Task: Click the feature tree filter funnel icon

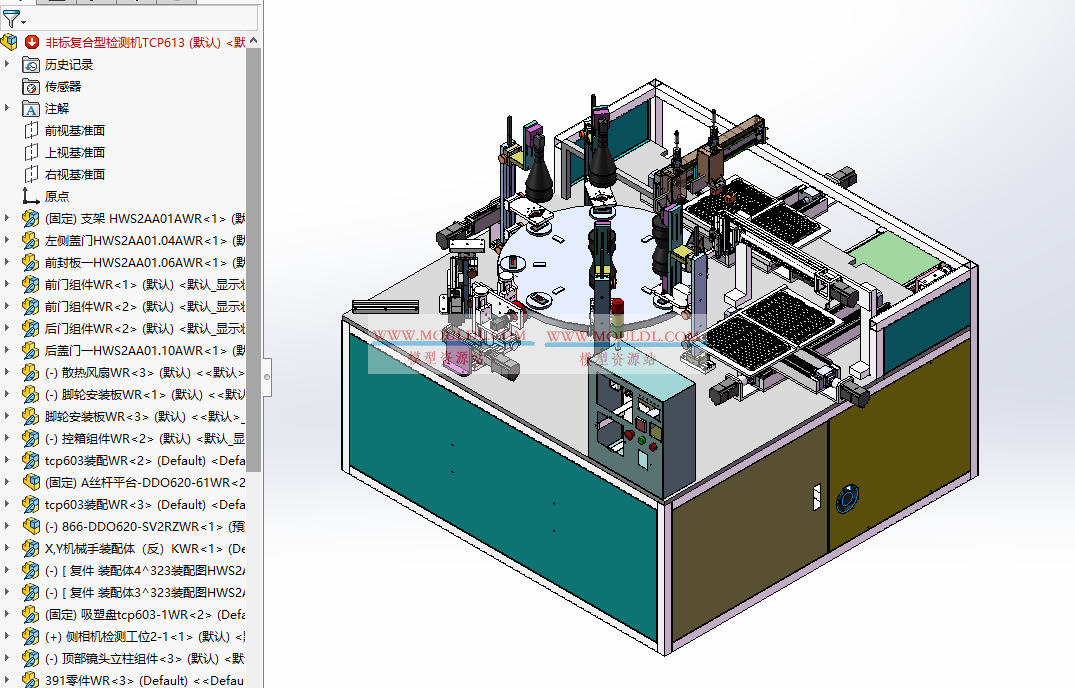Action: [10, 18]
